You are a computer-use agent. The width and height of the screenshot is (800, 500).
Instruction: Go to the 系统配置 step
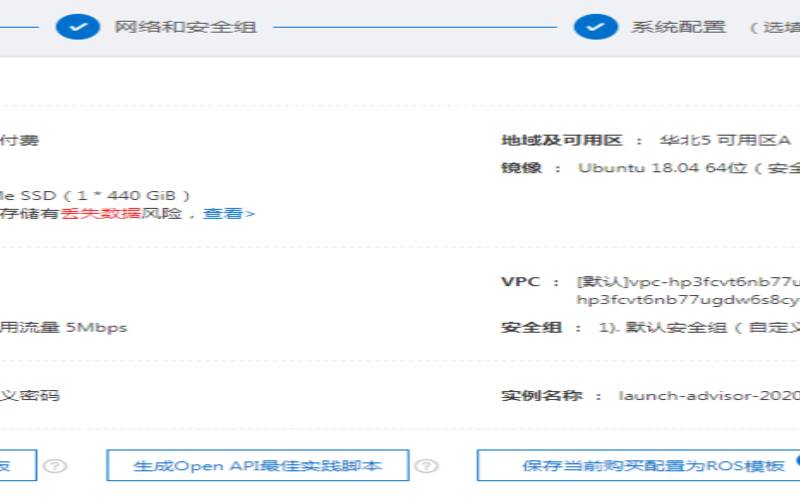point(678,27)
